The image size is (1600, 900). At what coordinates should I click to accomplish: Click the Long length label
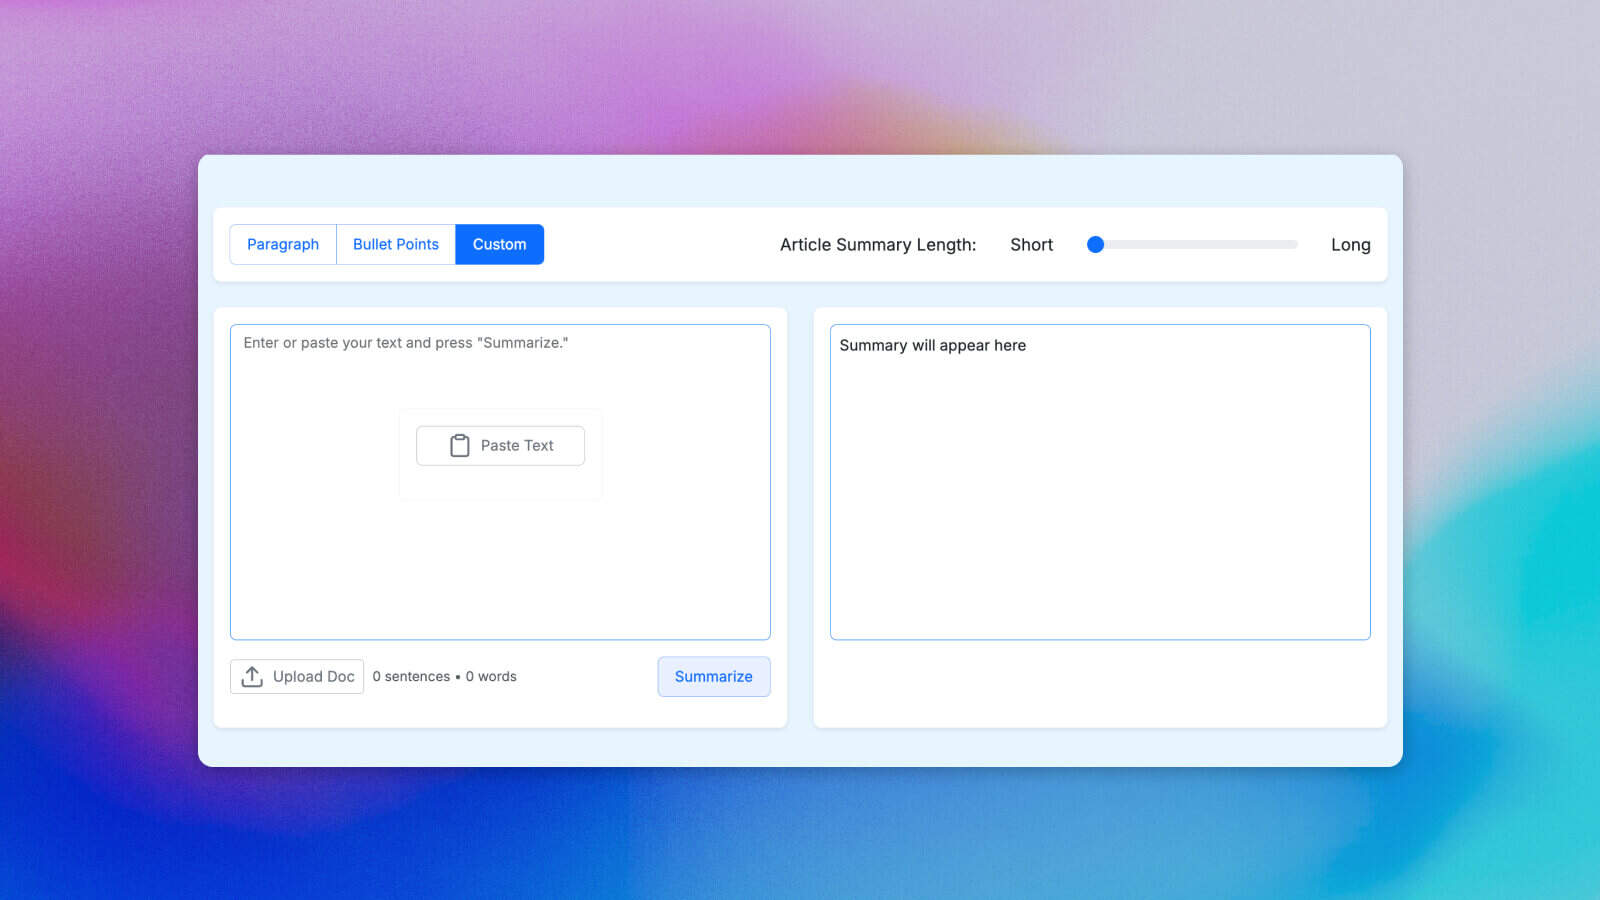point(1350,245)
